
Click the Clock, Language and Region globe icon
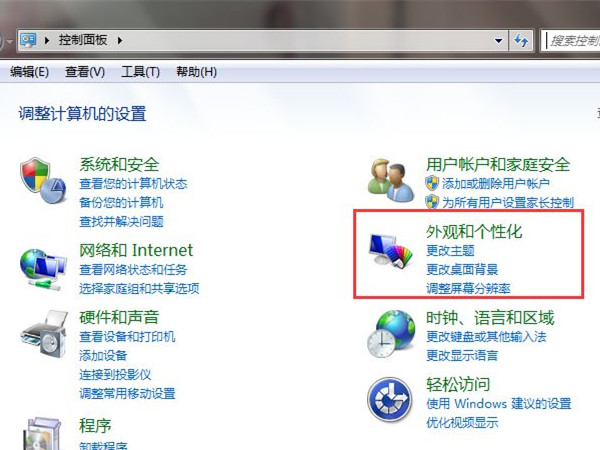point(391,334)
